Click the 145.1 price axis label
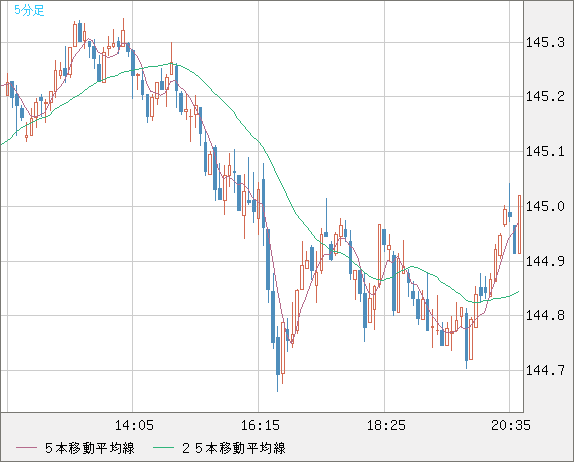 tap(545, 151)
